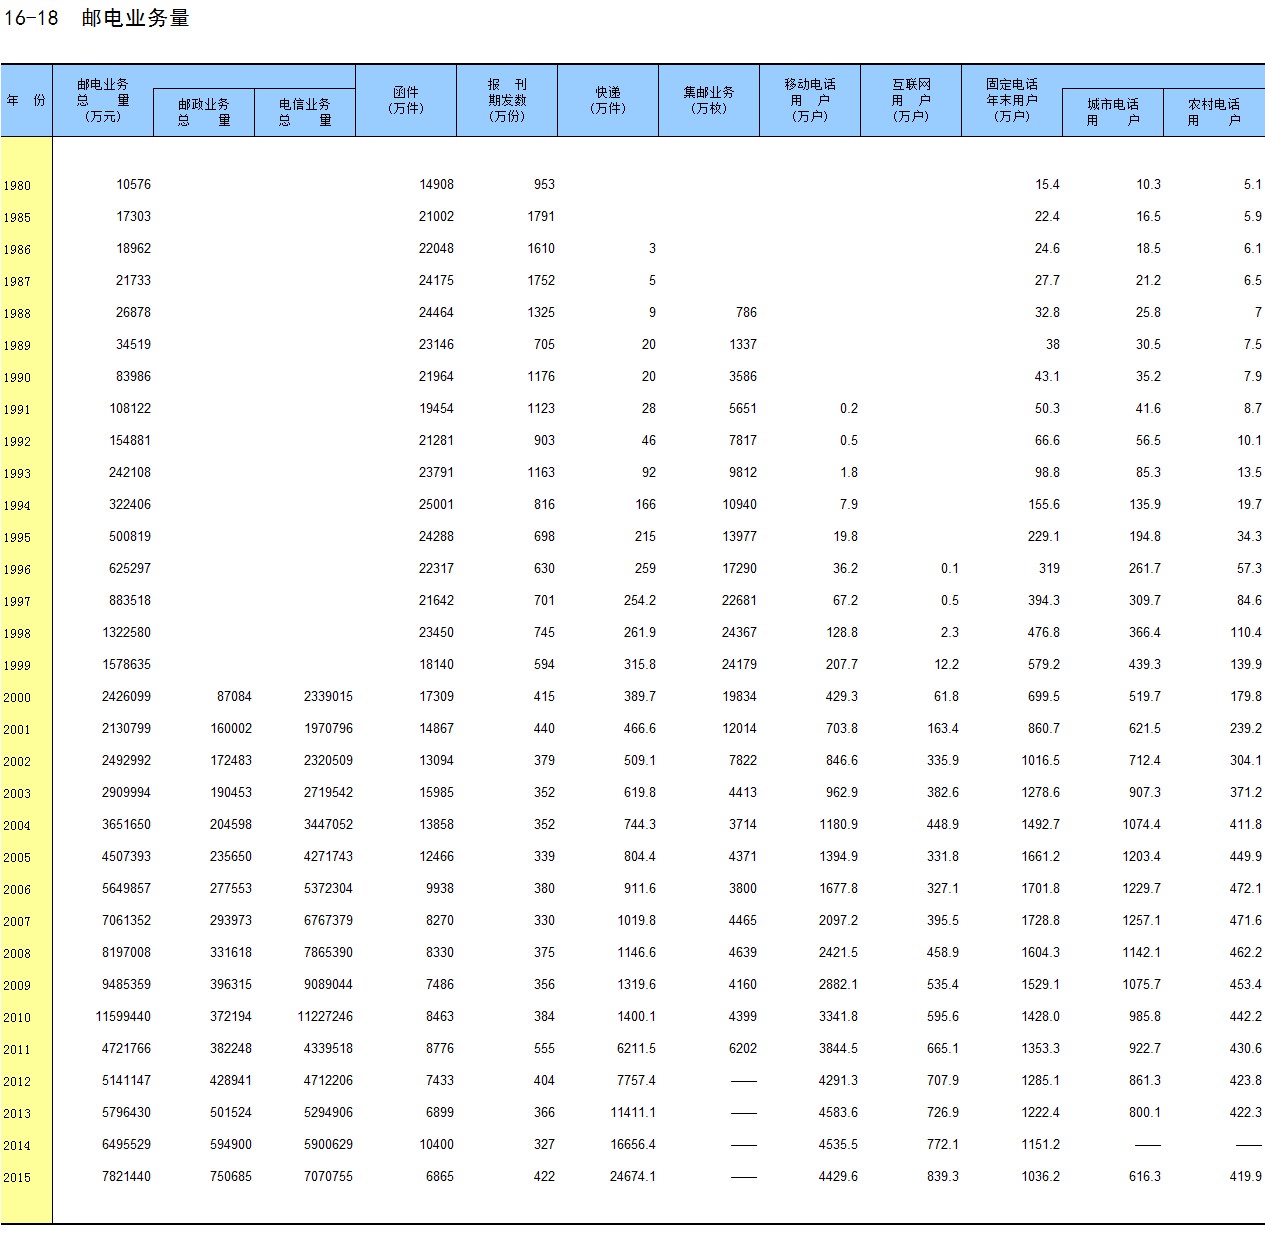The width and height of the screenshot is (1265, 1257).
Task: Select the 年份 column header
Action: [x=26, y=101]
